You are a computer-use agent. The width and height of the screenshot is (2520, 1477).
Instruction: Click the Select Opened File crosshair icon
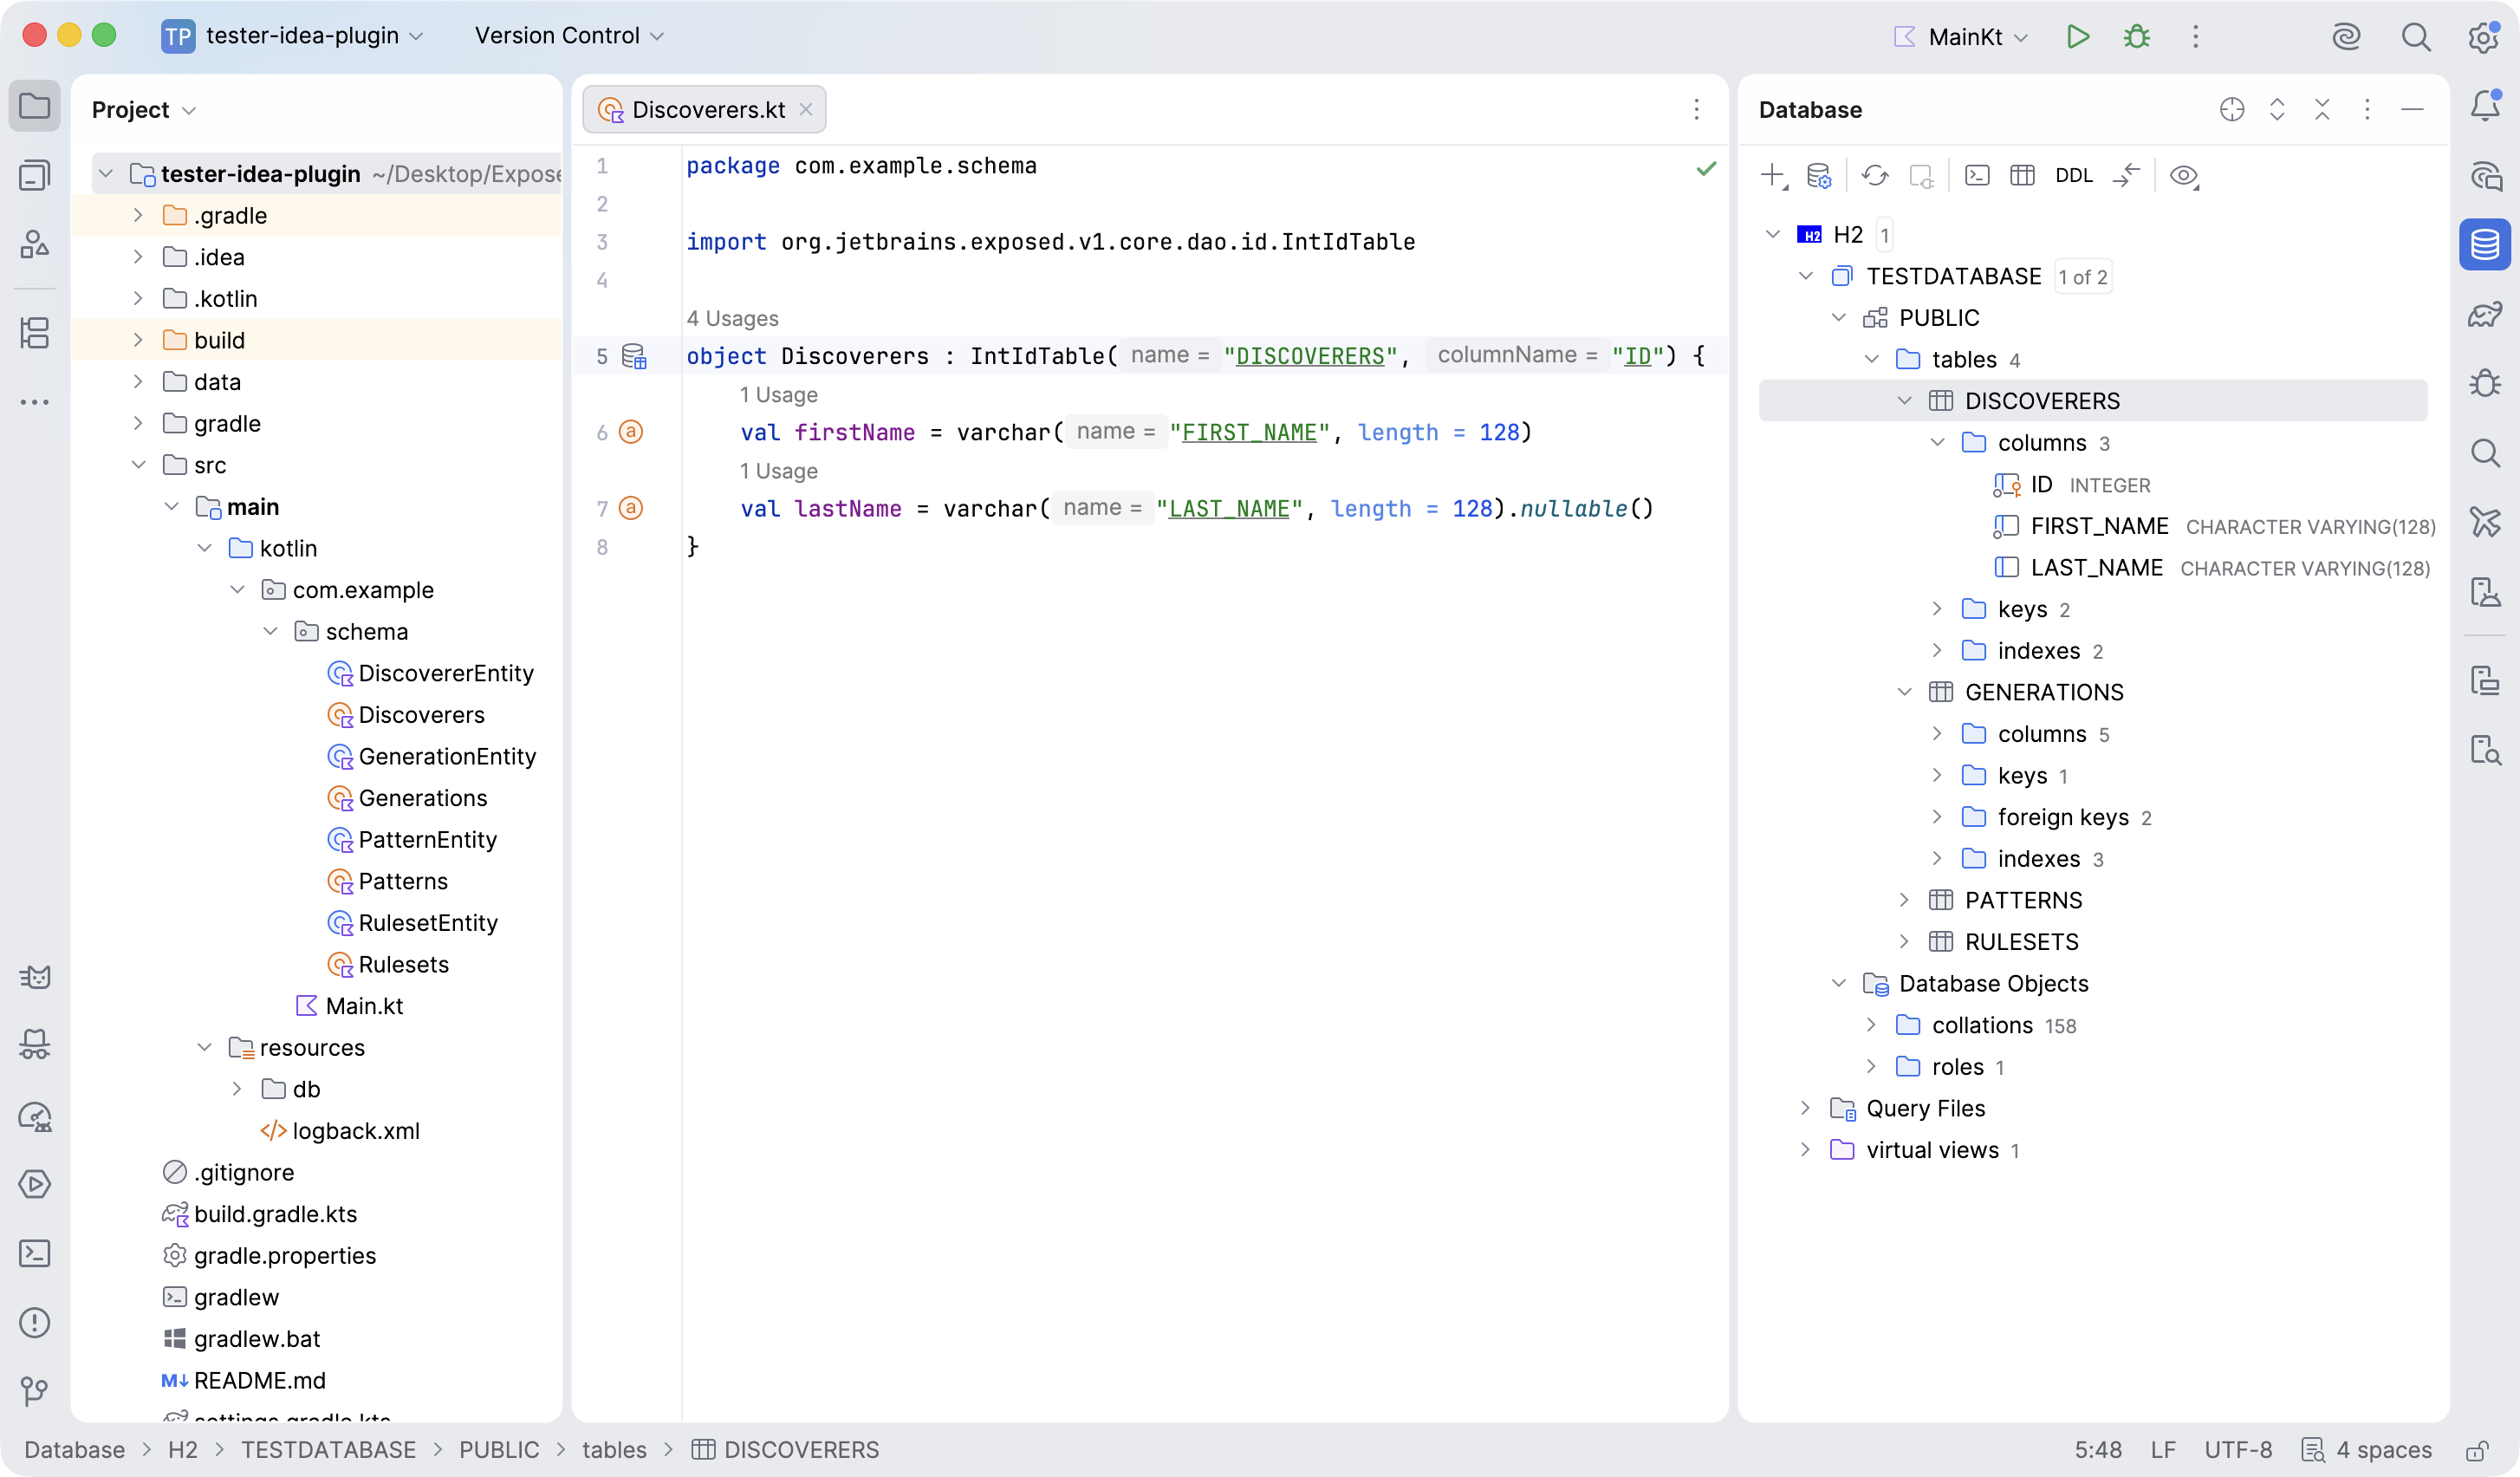coord(2232,109)
